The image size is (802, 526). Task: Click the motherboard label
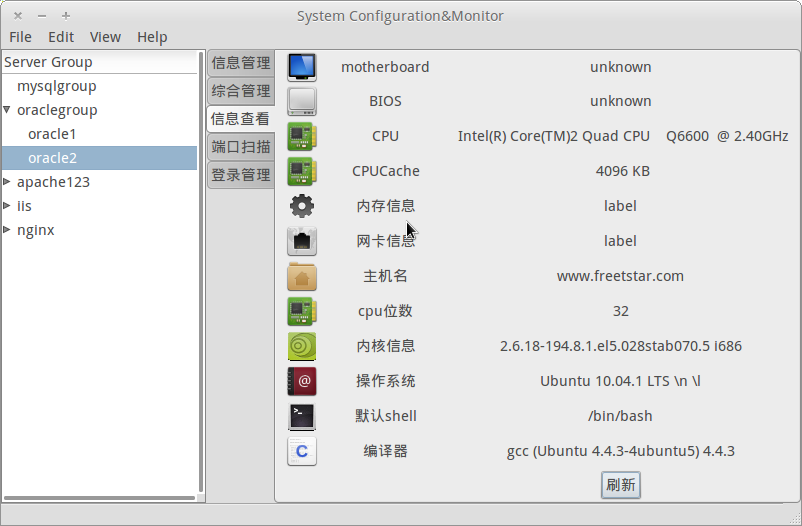[385, 67]
